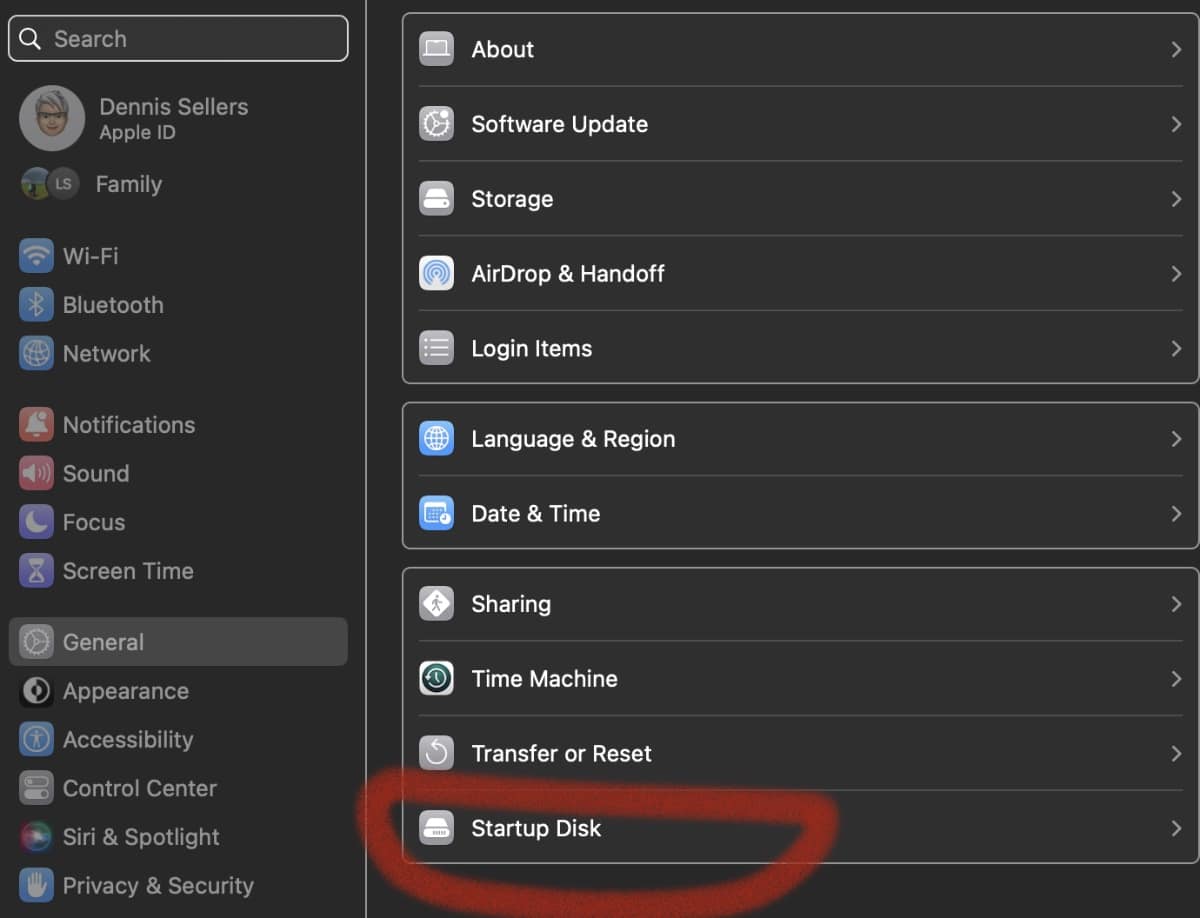Expand the Storage row chevron
This screenshot has height=918, width=1200.
click(1176, 199)
